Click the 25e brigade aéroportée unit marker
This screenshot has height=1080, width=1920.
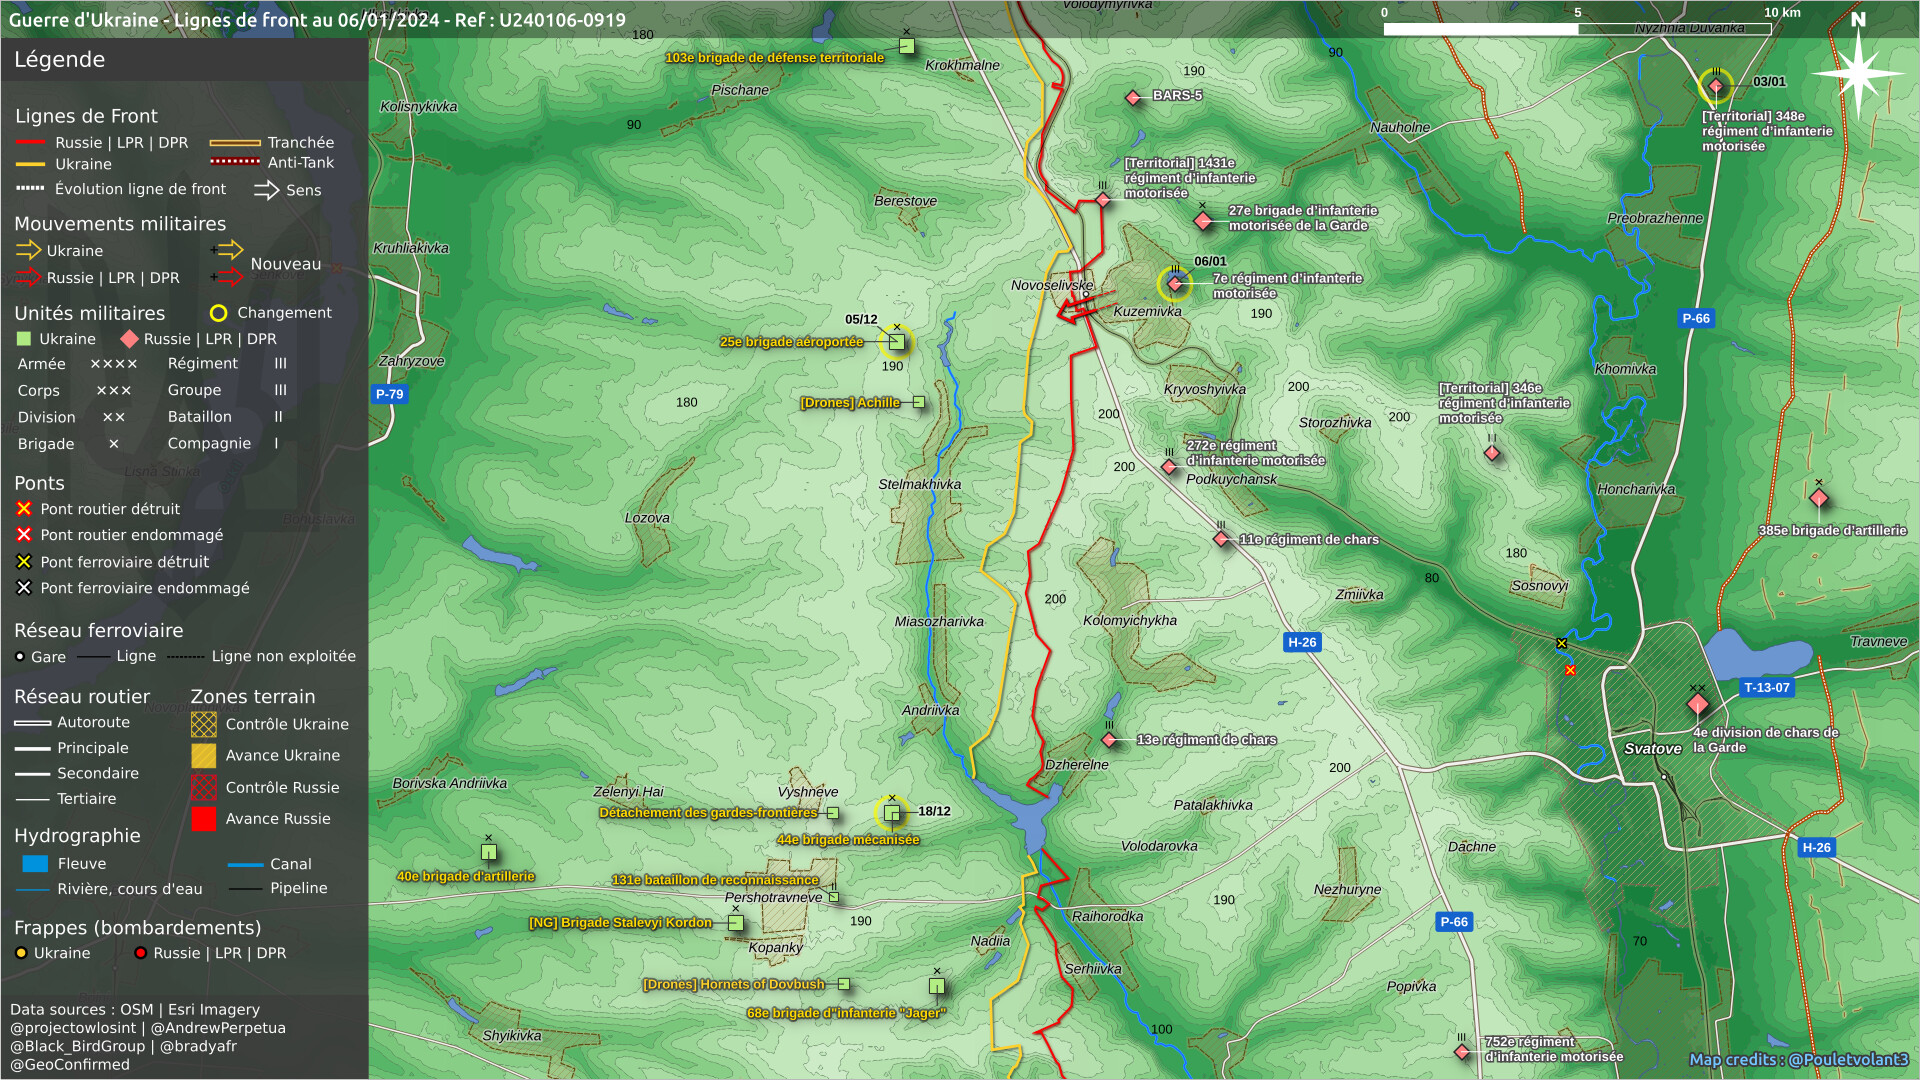[897, 342]
